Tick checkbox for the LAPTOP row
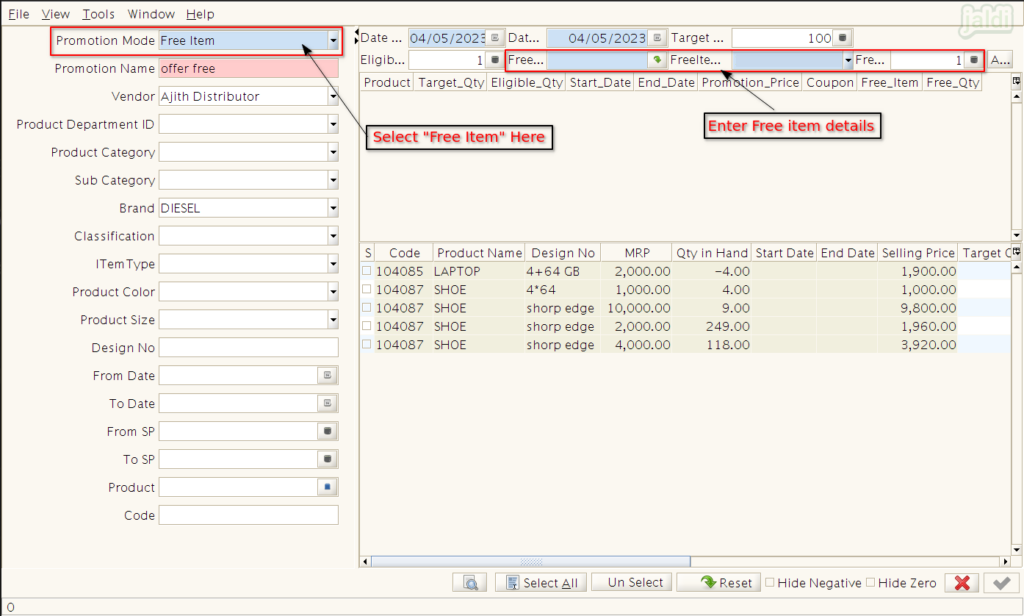 pyautogui.click(x=366, y=270)
